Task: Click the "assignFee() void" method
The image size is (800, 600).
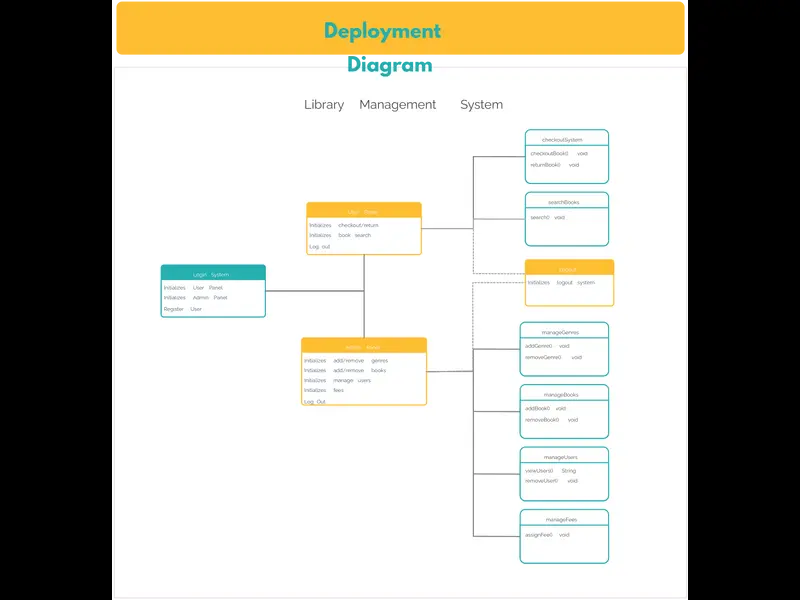Action: pos(547,535)
